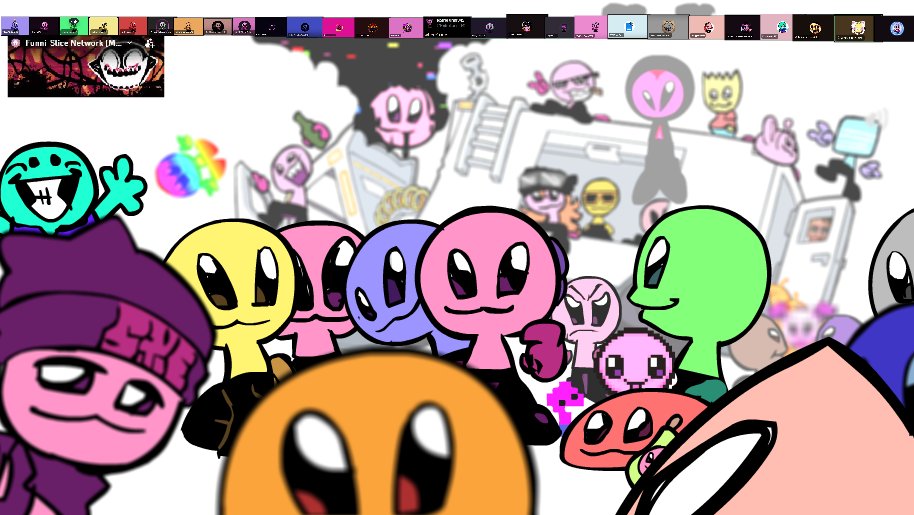
Task: Select the light blue tile with document icon
Action: pyautogui.click(x=627, y=26)
